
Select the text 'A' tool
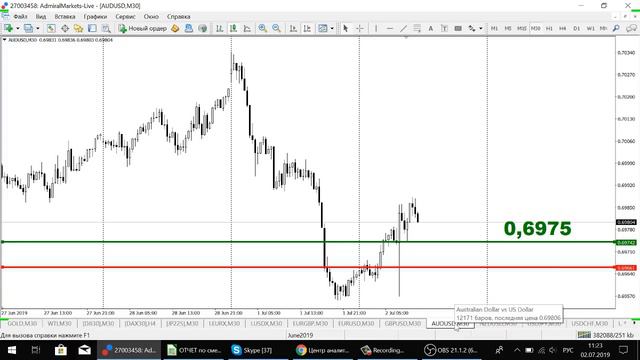pyautogui.click(x=430, y=28)
